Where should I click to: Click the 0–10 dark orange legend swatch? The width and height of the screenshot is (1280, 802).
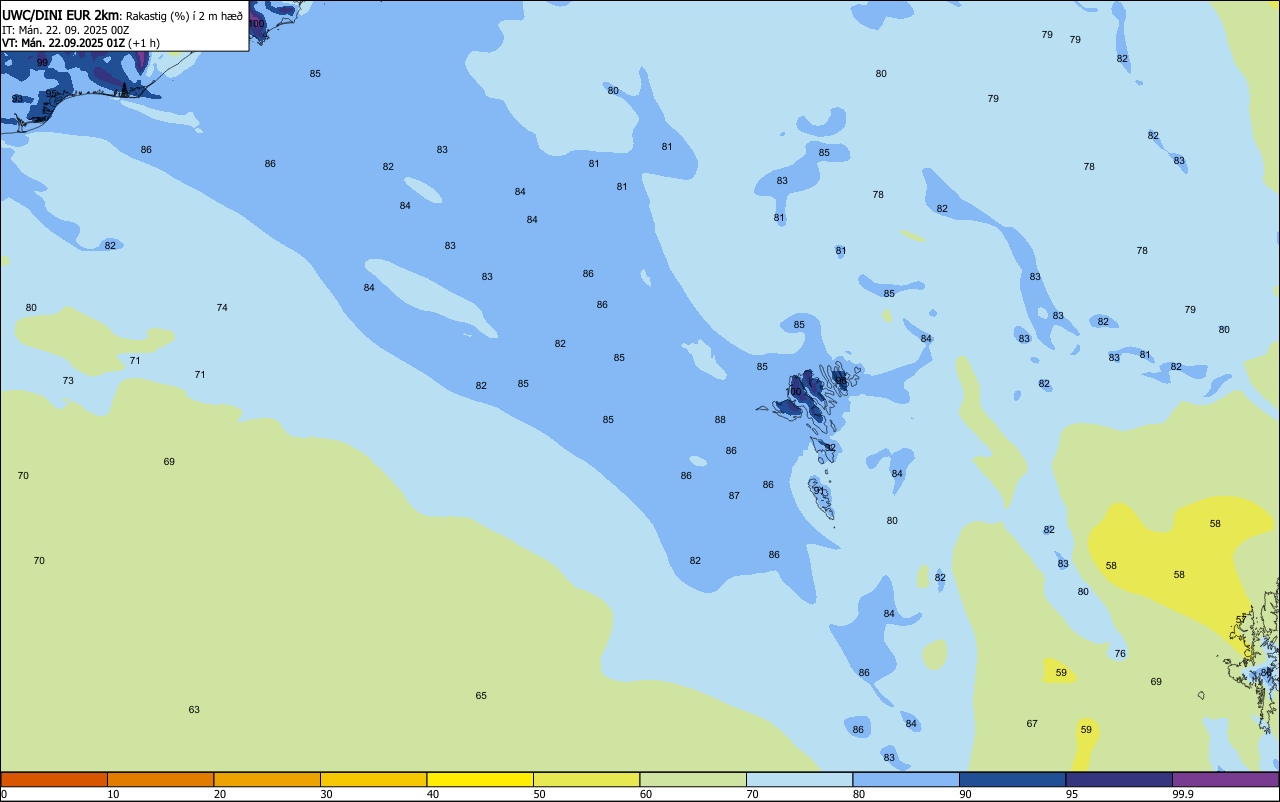54,779
